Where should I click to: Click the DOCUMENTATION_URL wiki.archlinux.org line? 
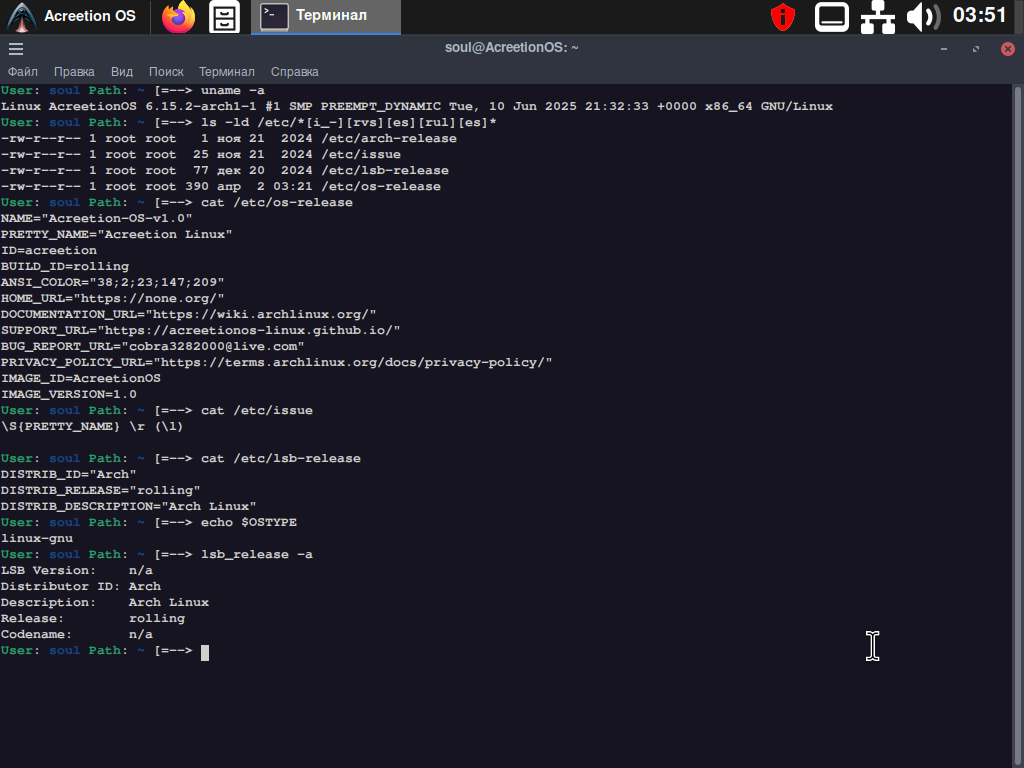click(x=189, y=315)
